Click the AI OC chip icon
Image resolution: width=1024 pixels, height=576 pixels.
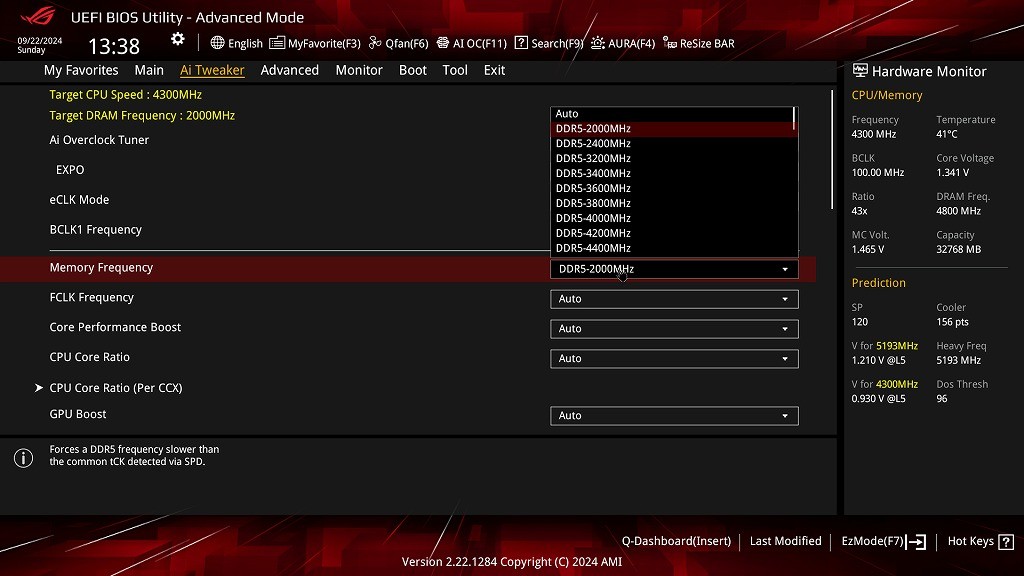[x=443, y=43]
